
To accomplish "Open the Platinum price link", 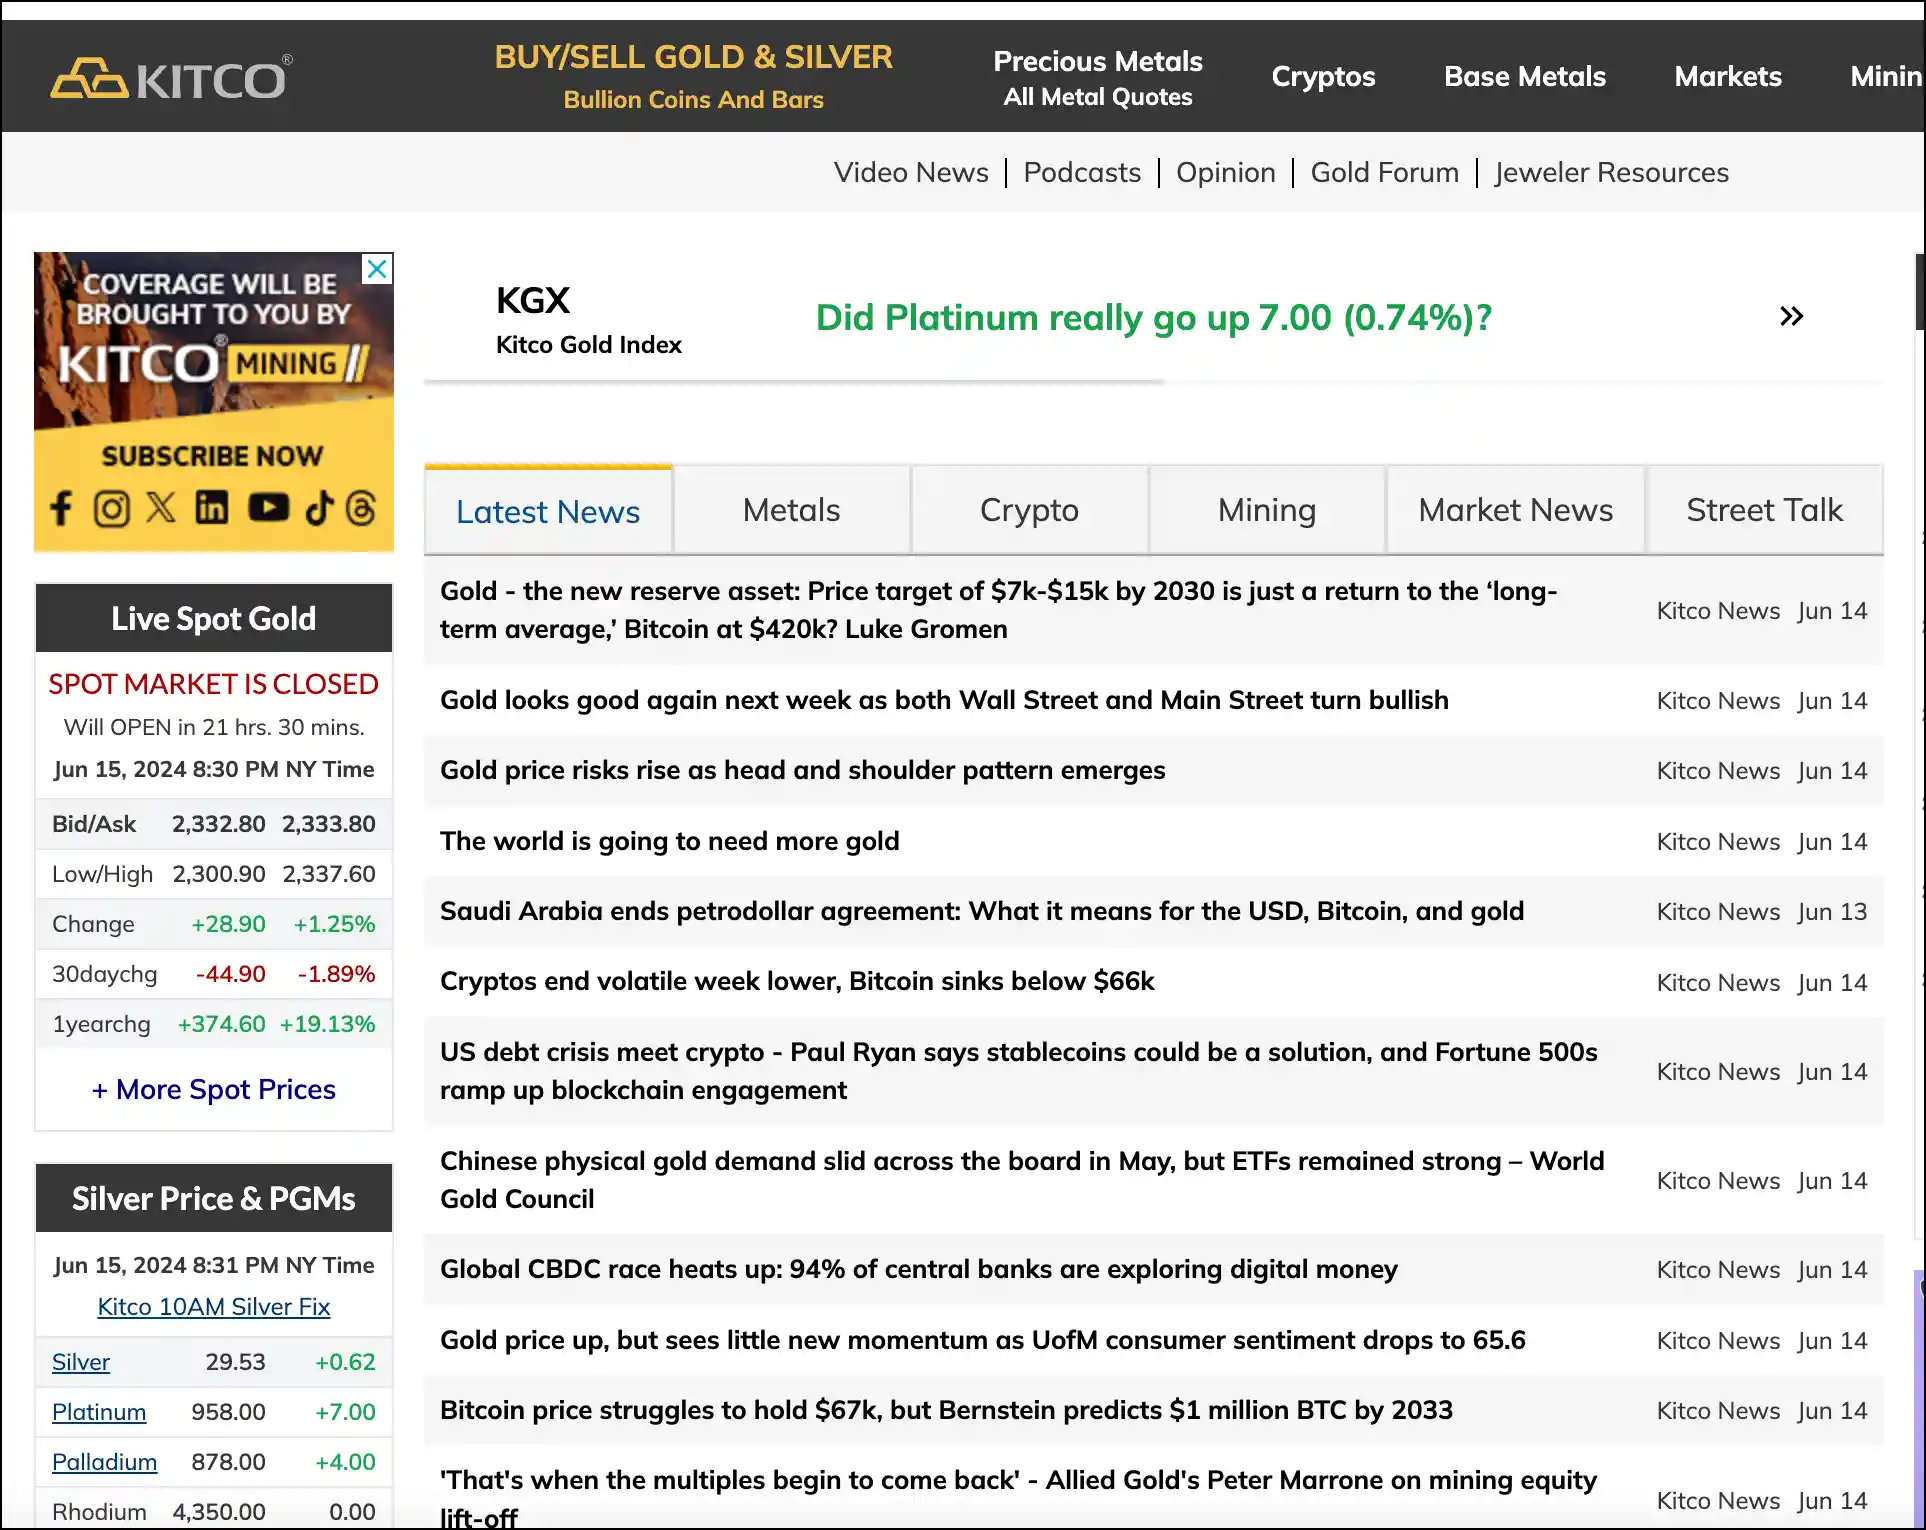I will (99, 1412).
